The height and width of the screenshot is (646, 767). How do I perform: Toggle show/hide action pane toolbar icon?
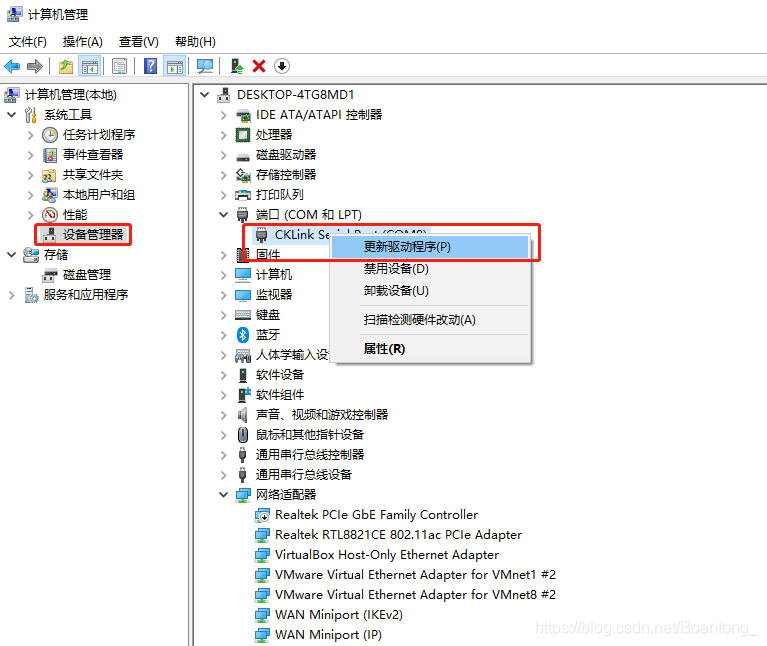click(175, 66)
